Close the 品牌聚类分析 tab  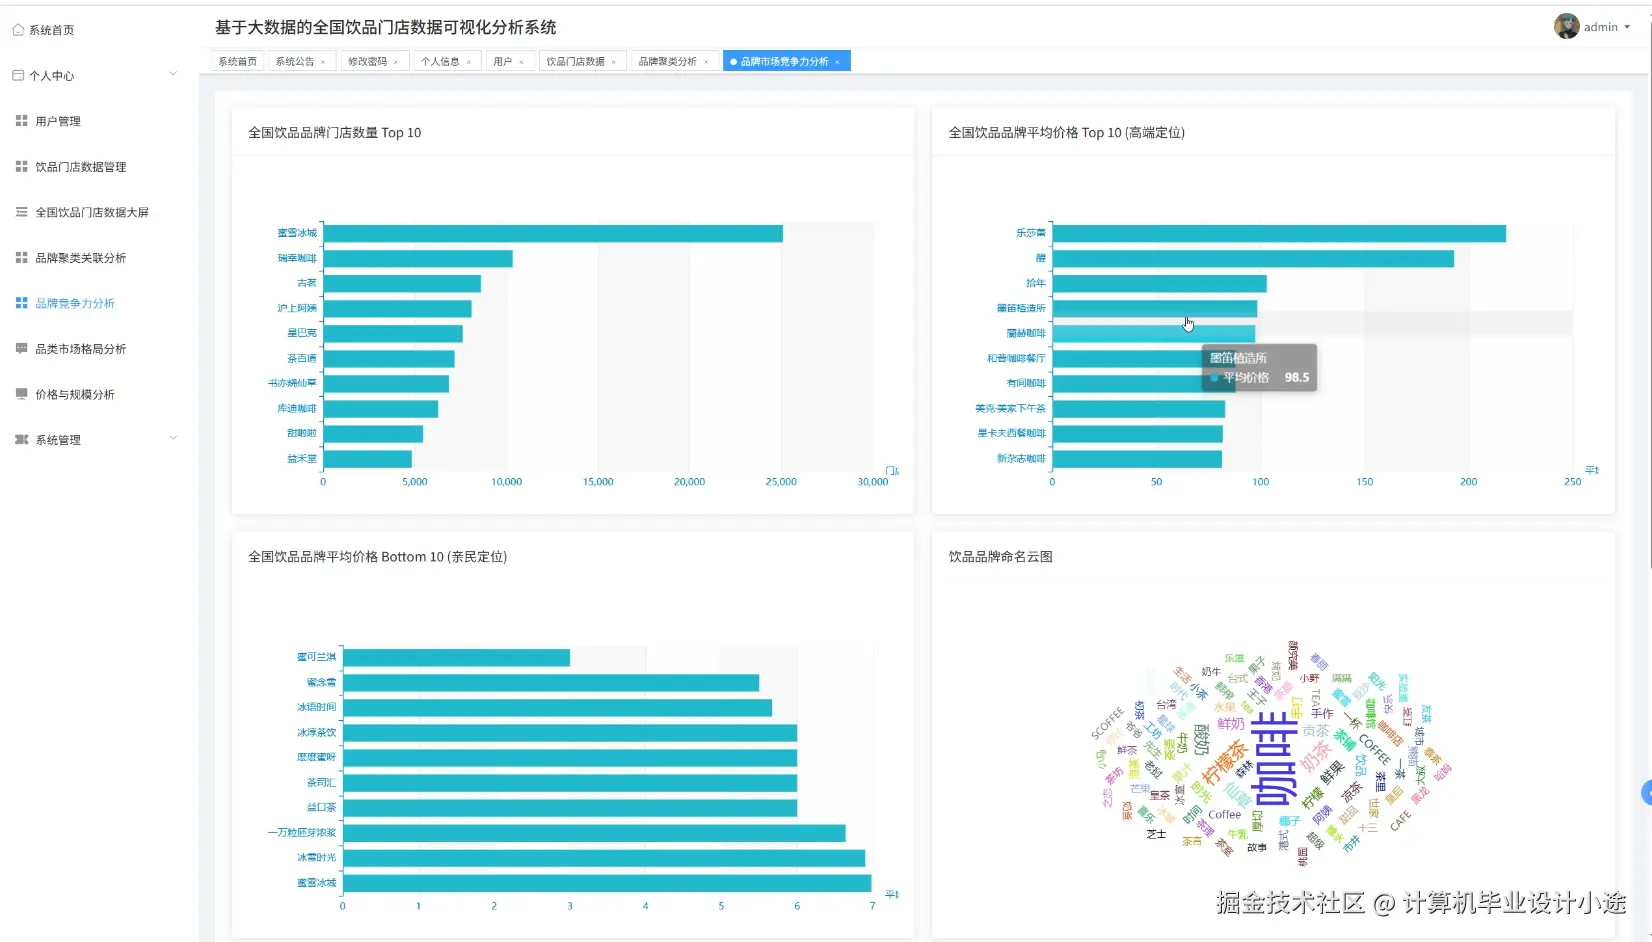(706, 62)
